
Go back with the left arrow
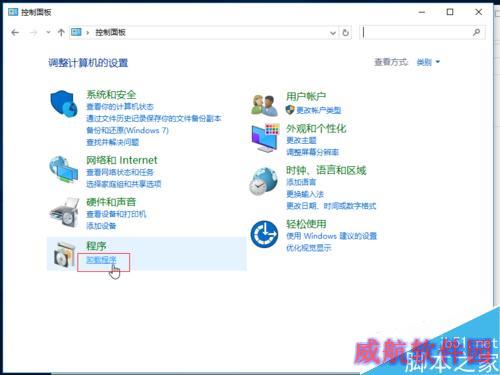pos(15,33)
